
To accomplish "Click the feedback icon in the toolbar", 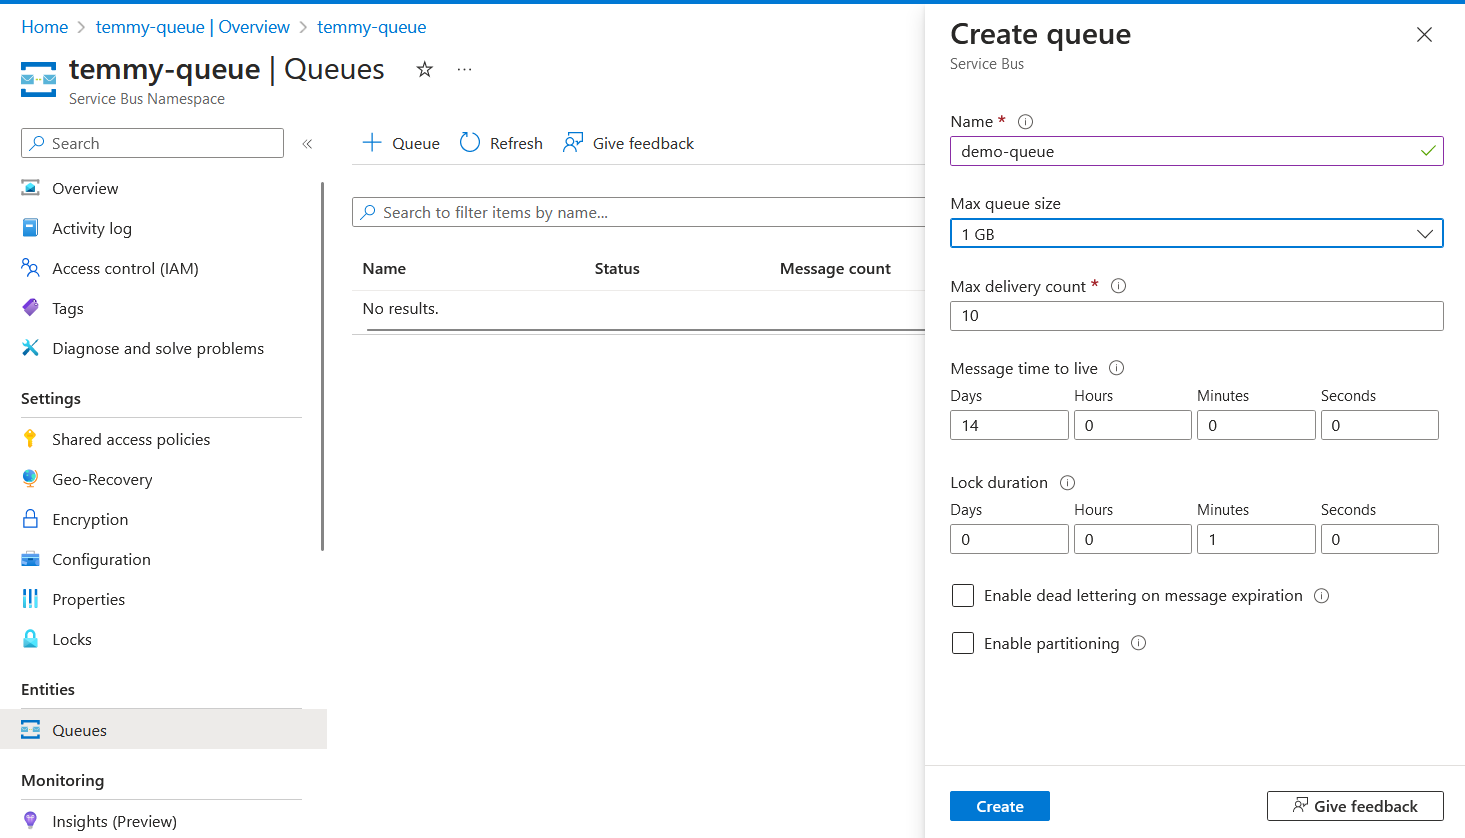I will click(573, 143).
